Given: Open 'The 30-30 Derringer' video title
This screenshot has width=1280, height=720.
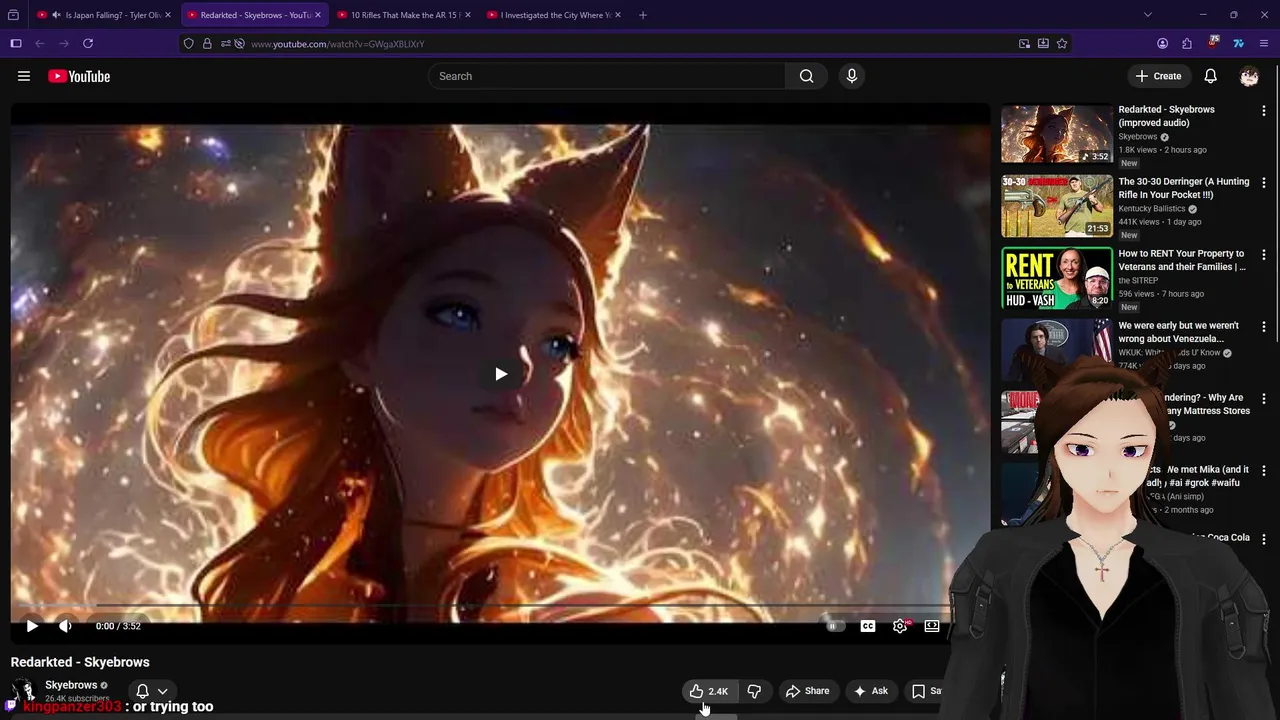Looking at the screenshot, I should point(1184,188).
